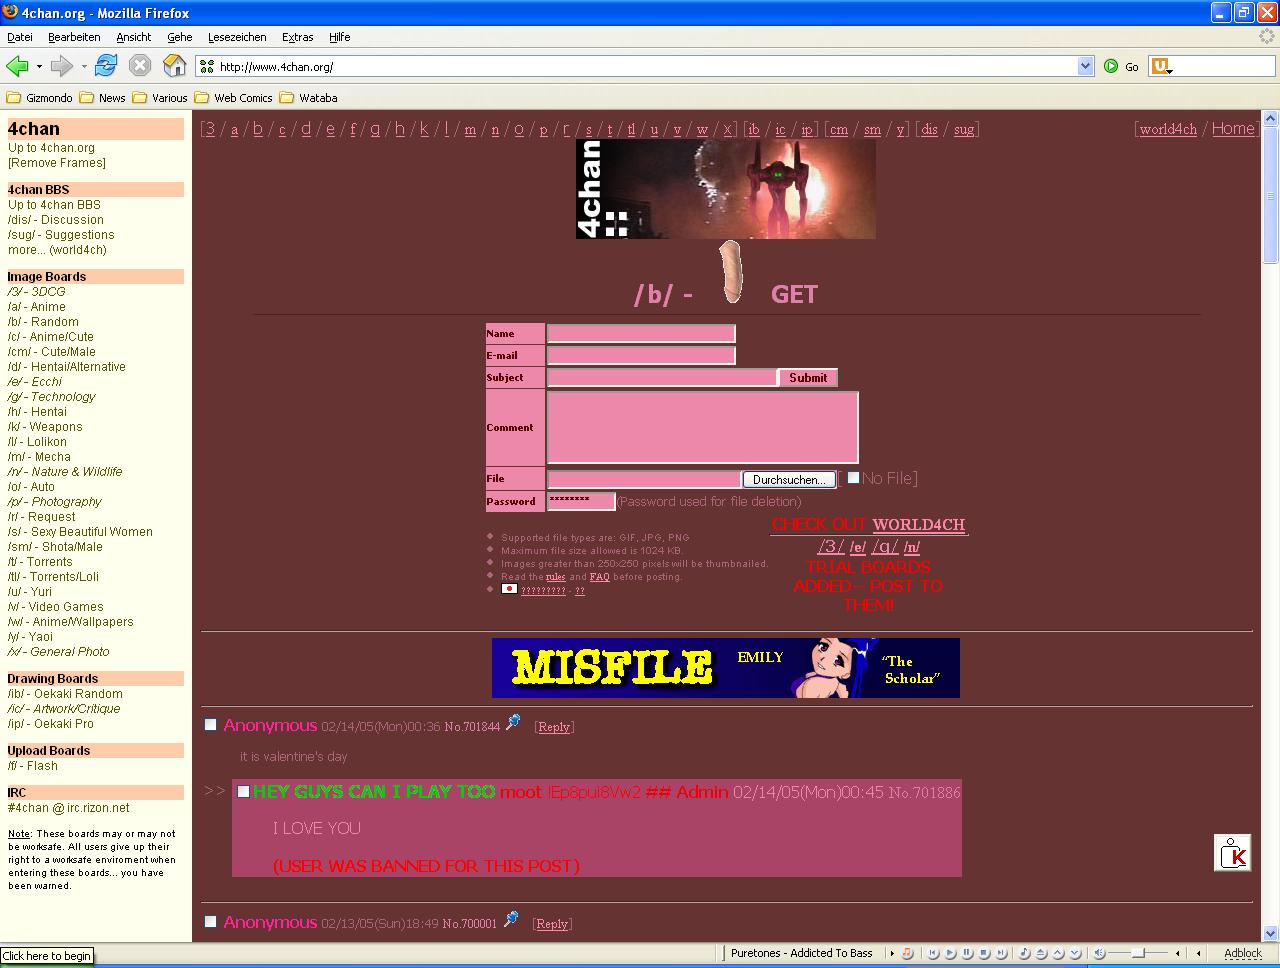Check the box beside moot's admin post

(243, 792)
